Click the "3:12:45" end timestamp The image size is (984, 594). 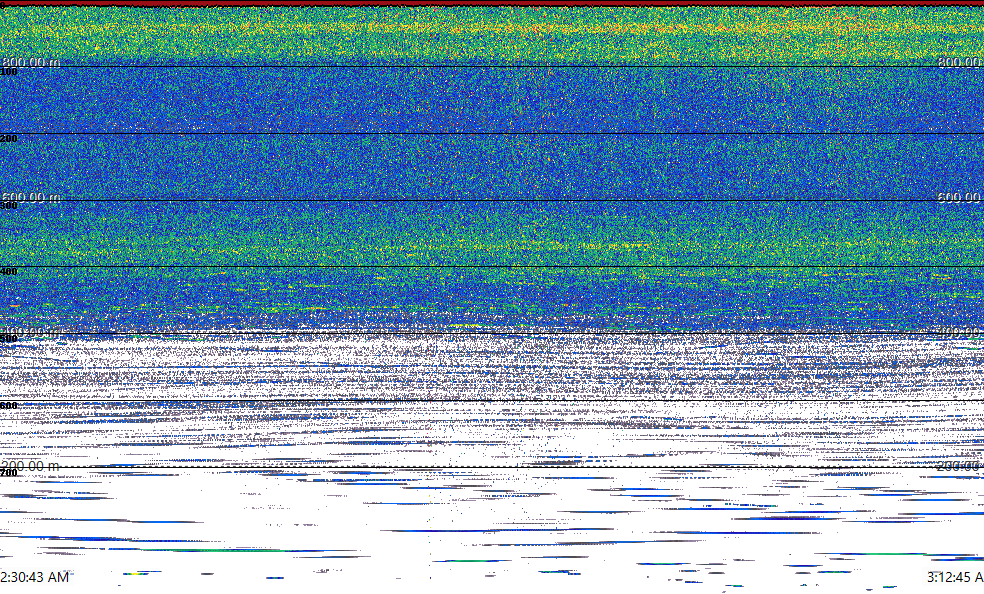[x=955, y=577]
